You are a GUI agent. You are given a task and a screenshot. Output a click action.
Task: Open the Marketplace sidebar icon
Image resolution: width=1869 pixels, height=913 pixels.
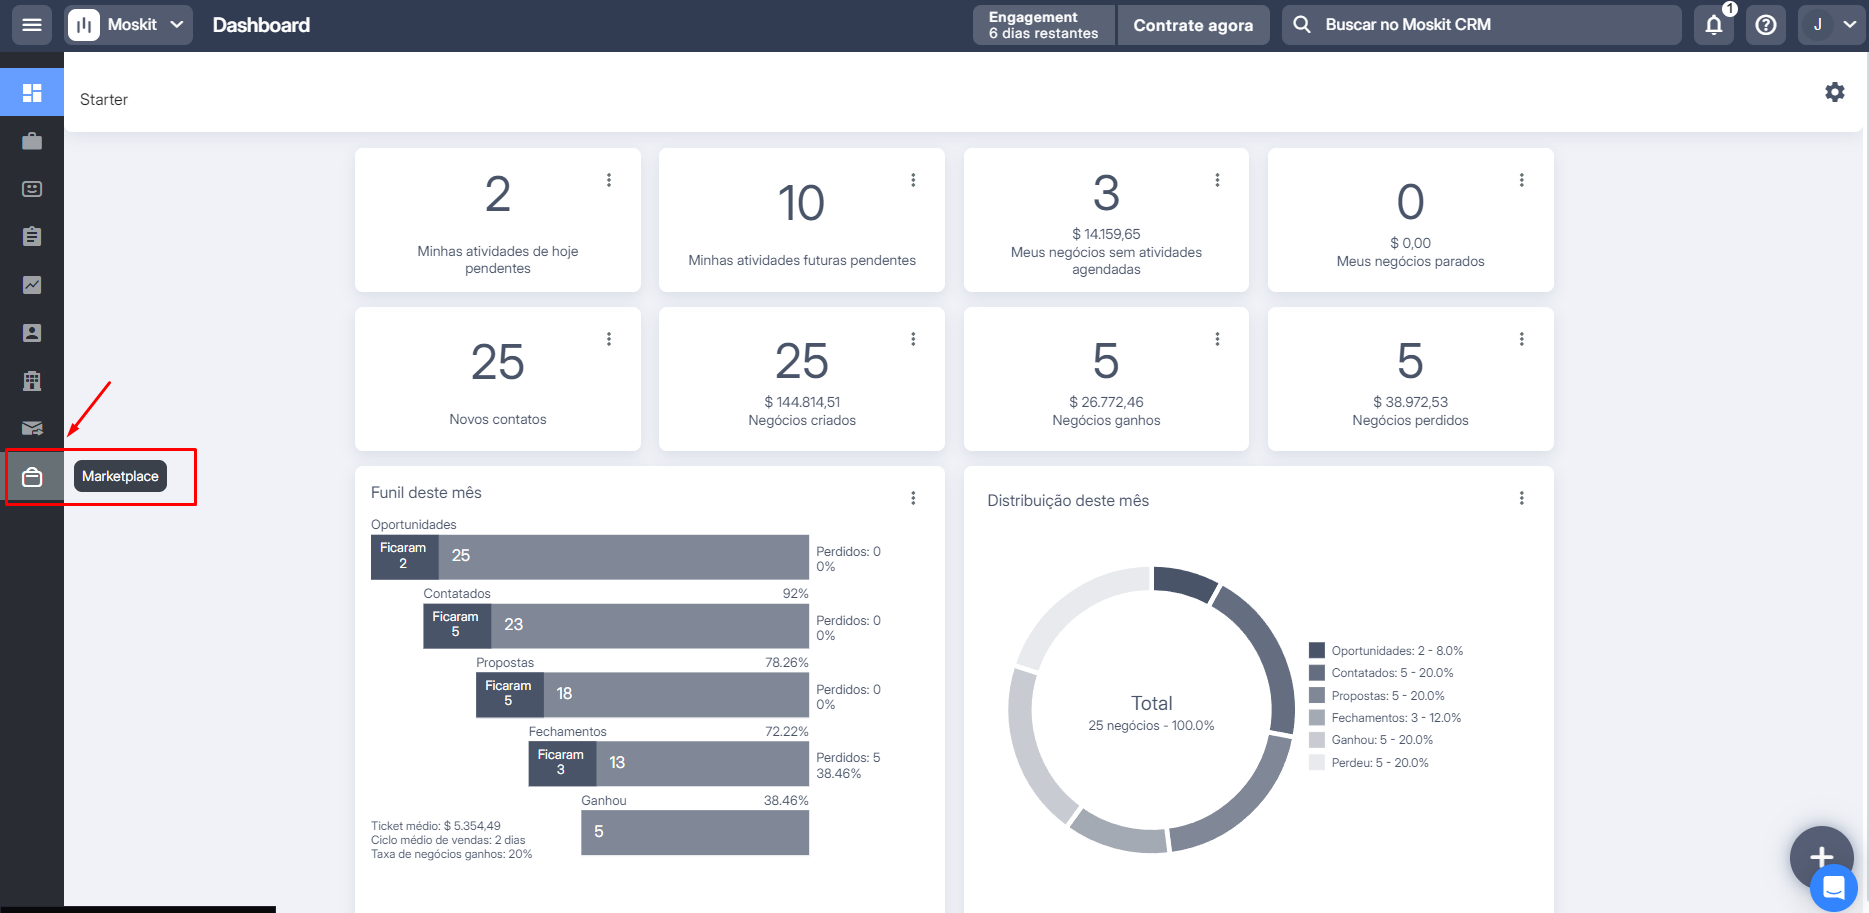pos(32,477)
